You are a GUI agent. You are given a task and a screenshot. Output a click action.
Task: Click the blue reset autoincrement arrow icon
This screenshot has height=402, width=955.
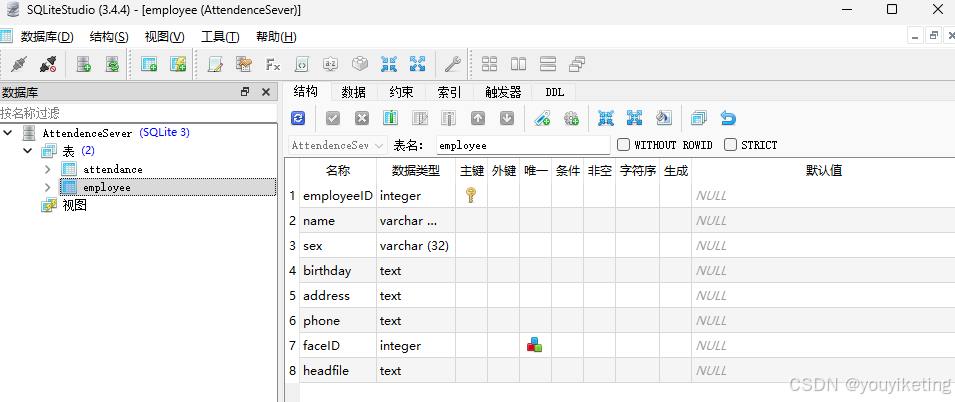[x=728, y=118]
